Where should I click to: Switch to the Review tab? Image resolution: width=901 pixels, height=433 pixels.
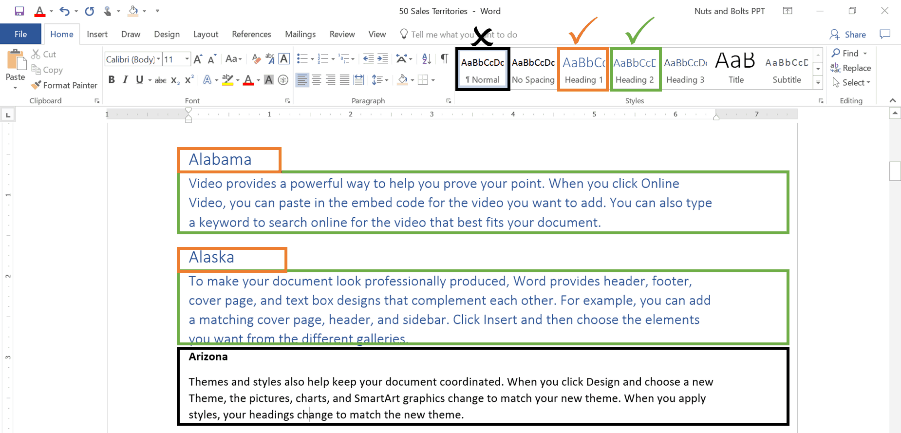point(342,34)
